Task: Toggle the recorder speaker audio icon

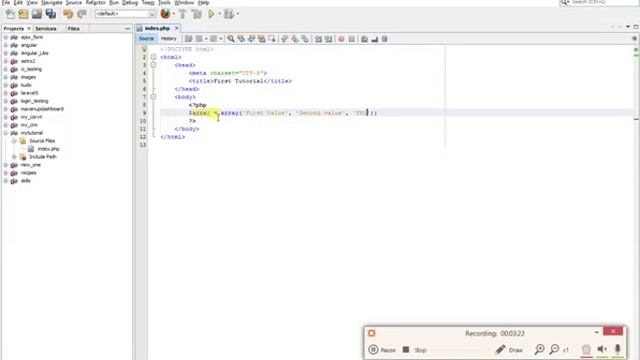Action: point(602,349)
